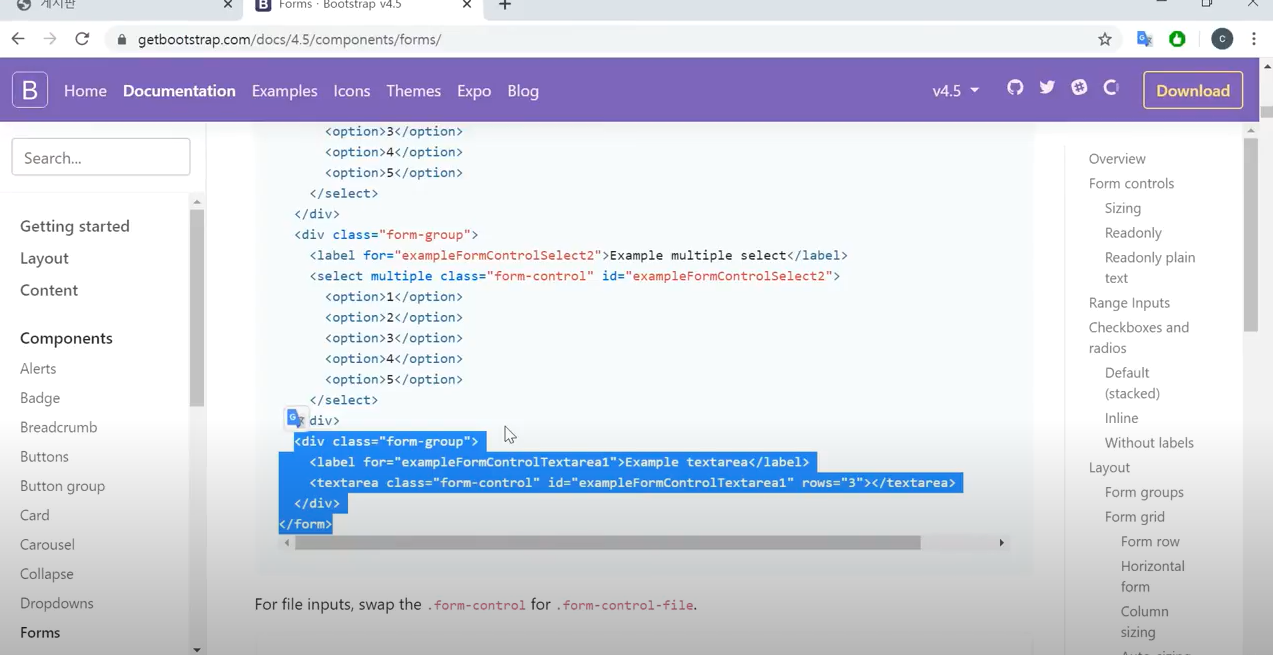This screenshot has height=655, width=1273.
Task: Click the left sidebar vertical scrollbar thumb
Action: [197, 308]
